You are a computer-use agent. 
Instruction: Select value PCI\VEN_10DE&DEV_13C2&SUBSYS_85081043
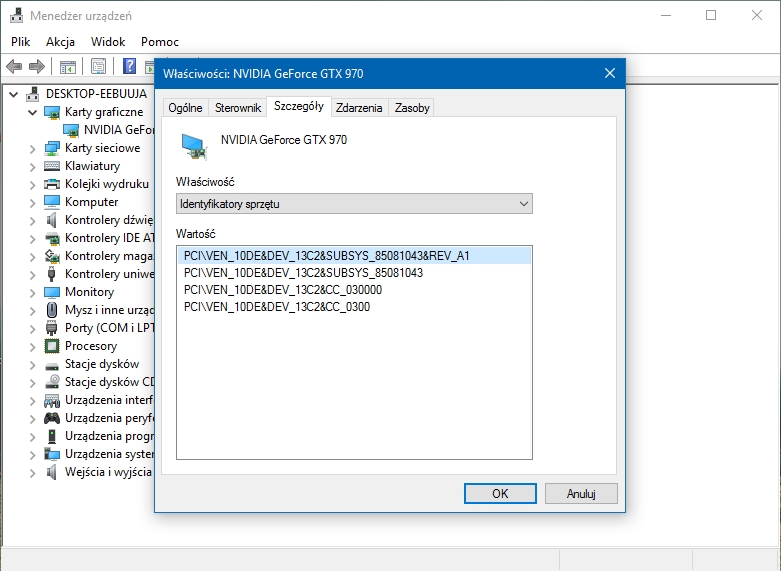point(303,273)
